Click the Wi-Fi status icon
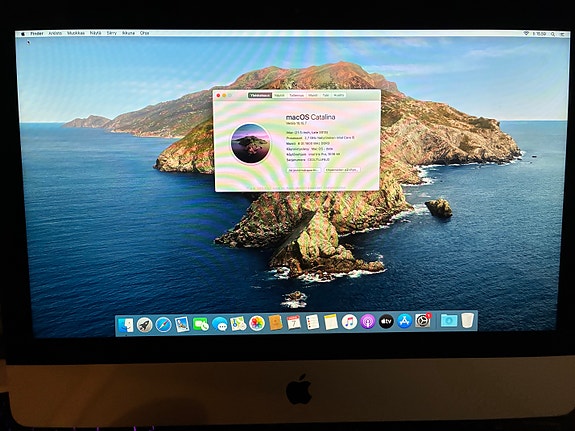The height and width of the screenshot is (431, 575). (x=526, y=33)
